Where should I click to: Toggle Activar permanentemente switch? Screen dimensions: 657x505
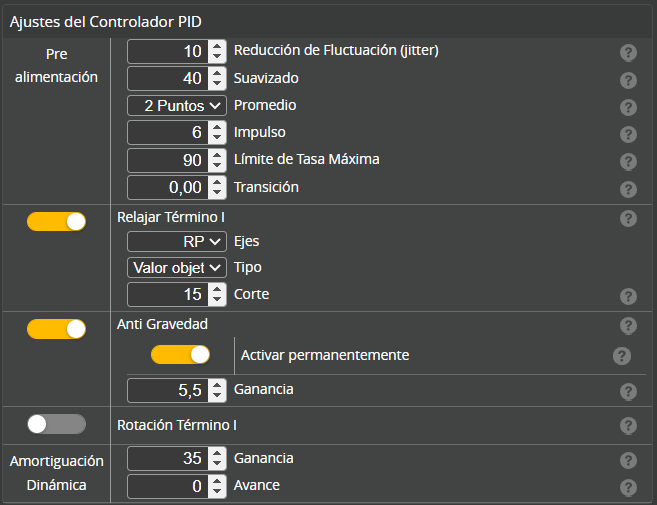coord(180,354)
